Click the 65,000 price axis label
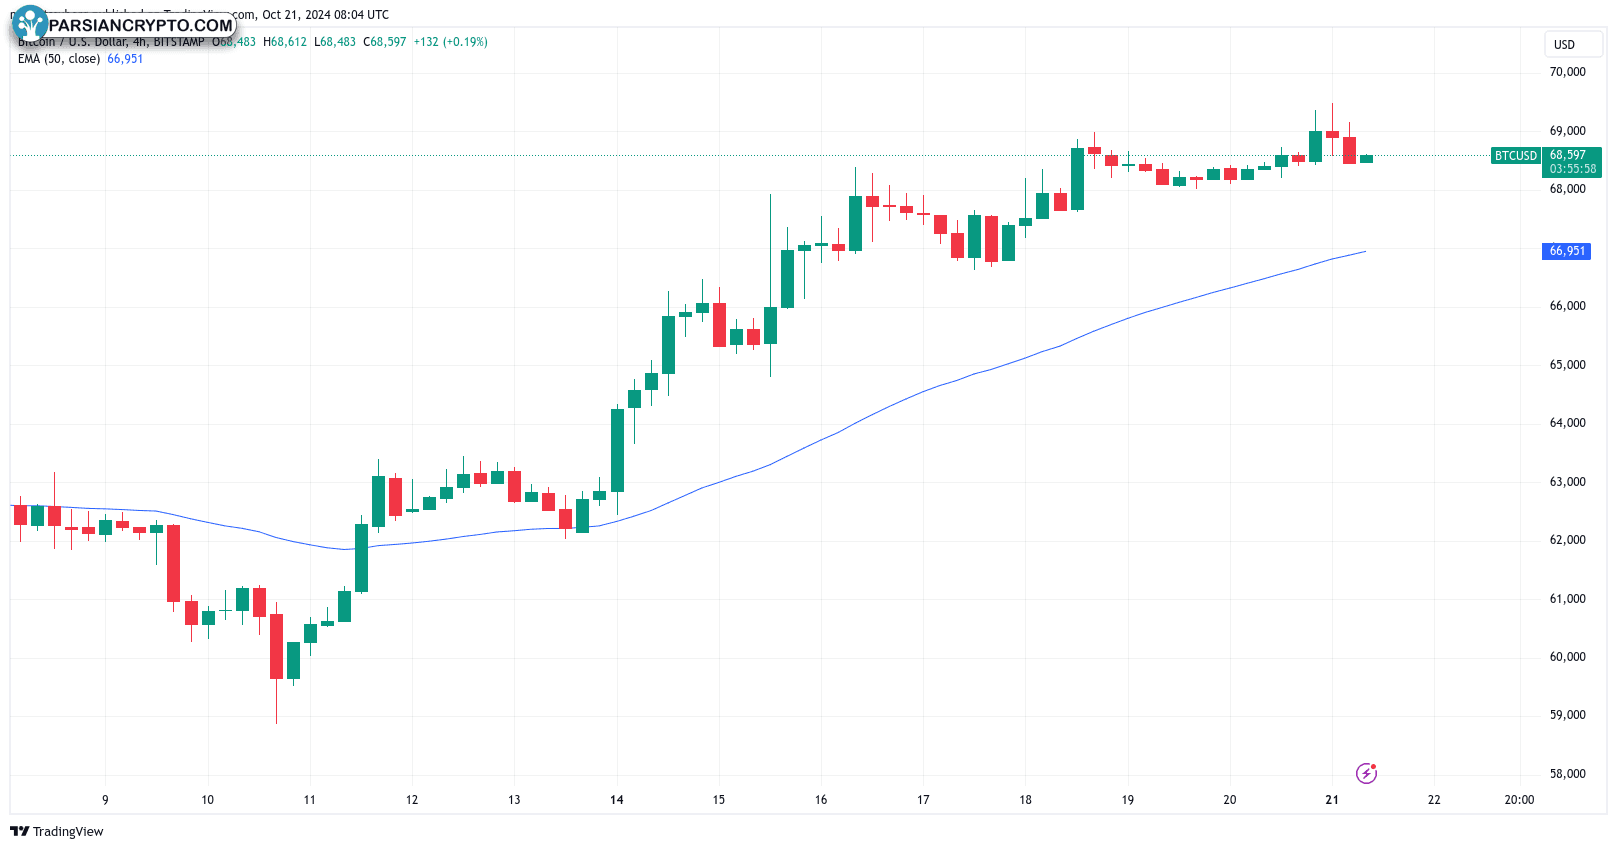This screenshot has height=849, width=1617. 1567,365
